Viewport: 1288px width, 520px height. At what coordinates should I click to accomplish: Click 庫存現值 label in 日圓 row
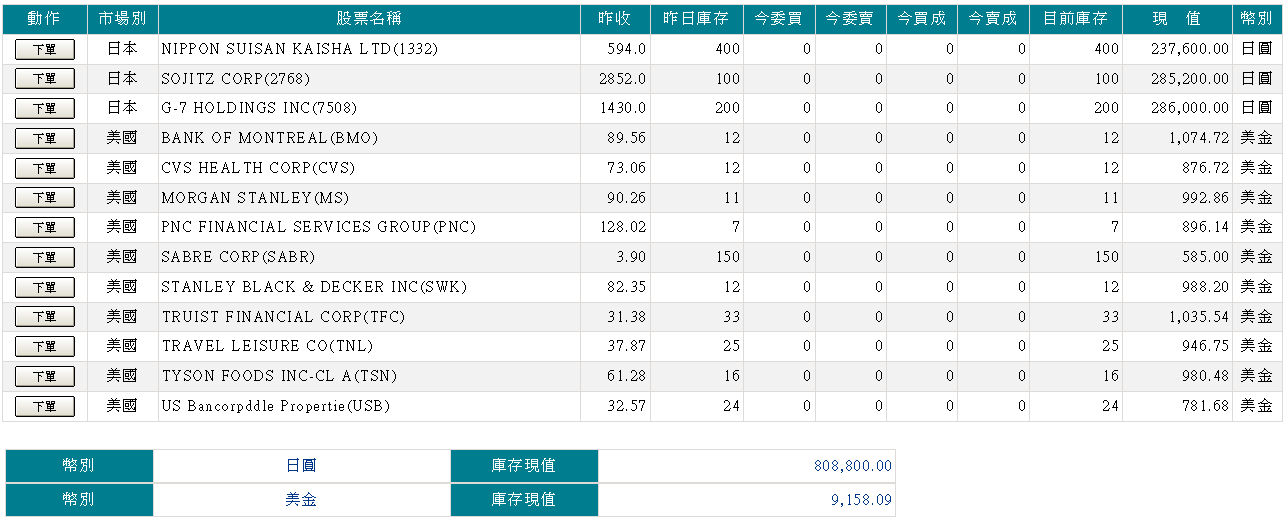point(524,466)
